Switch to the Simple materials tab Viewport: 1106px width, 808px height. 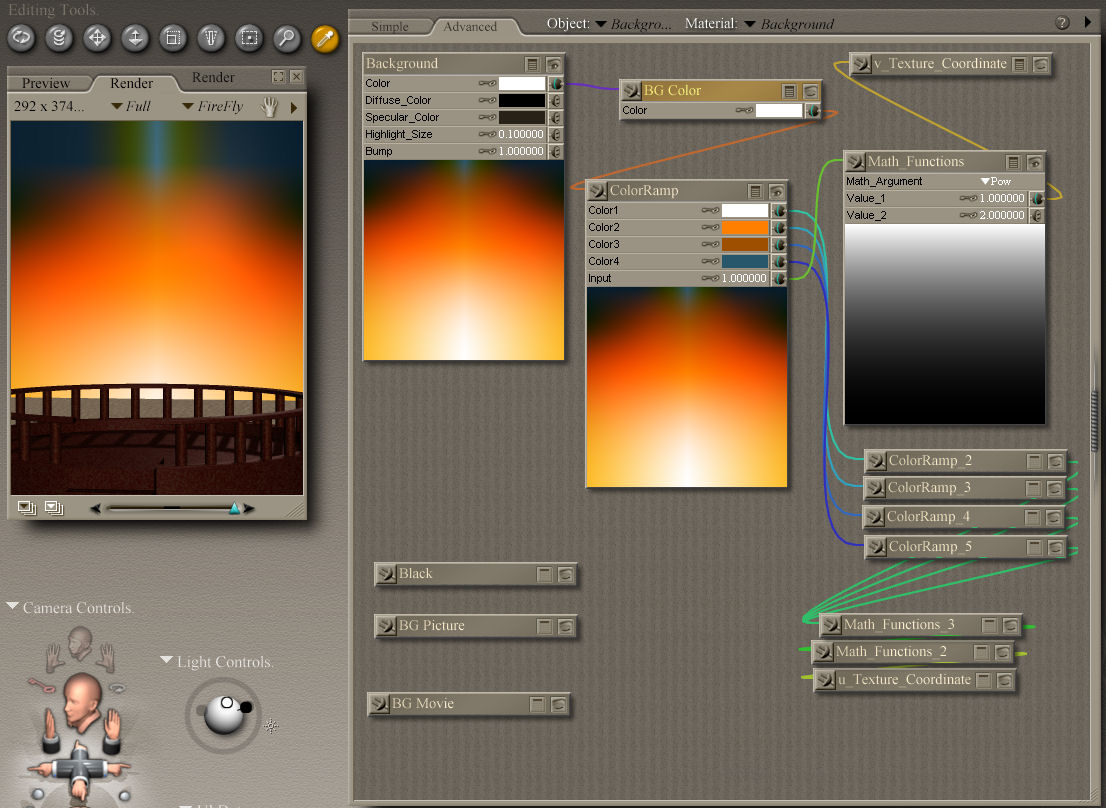[x=390, y=26]
